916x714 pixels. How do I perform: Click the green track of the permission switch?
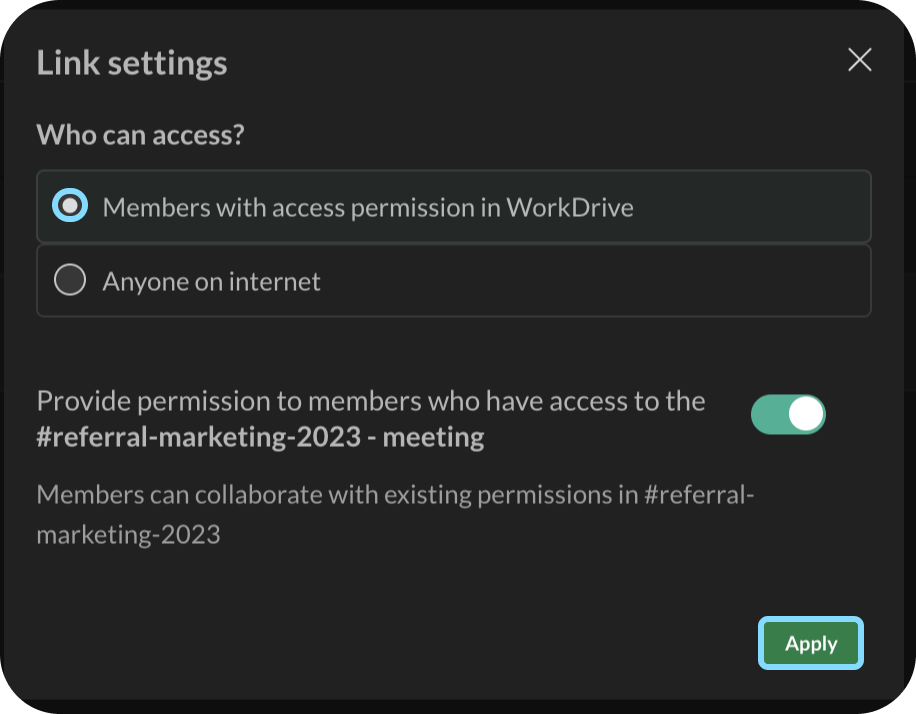click(x=768, y=414)
